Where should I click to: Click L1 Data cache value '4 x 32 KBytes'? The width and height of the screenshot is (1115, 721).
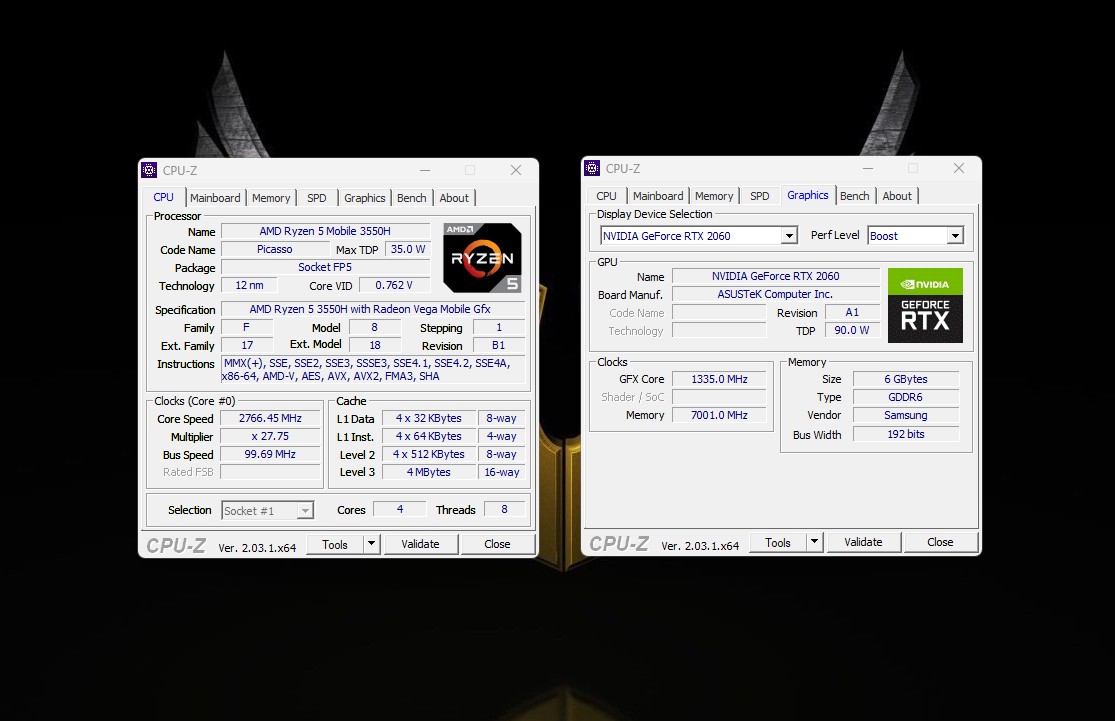429,418
